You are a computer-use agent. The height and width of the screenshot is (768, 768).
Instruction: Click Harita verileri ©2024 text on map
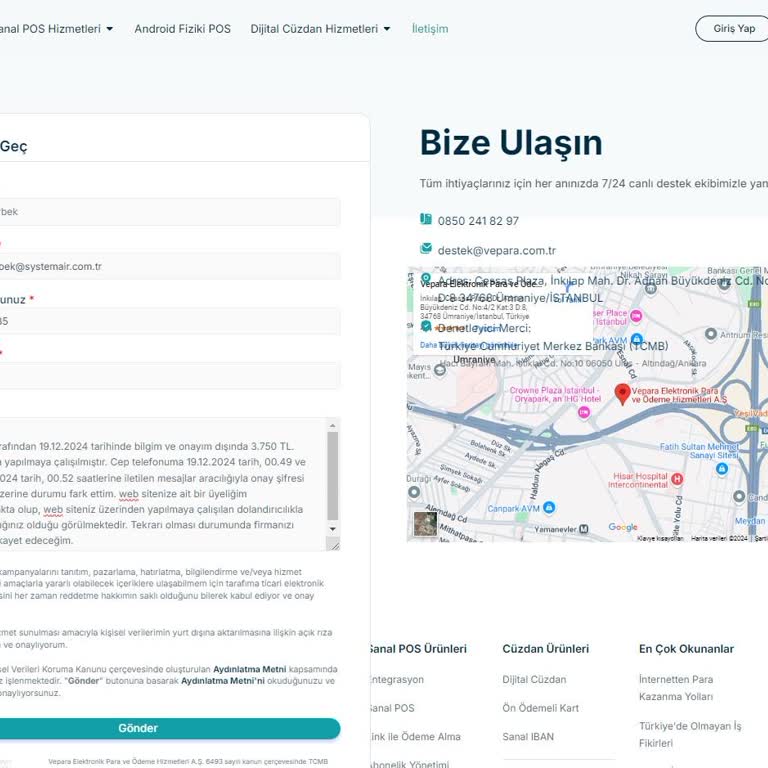[x=719, y=538]
